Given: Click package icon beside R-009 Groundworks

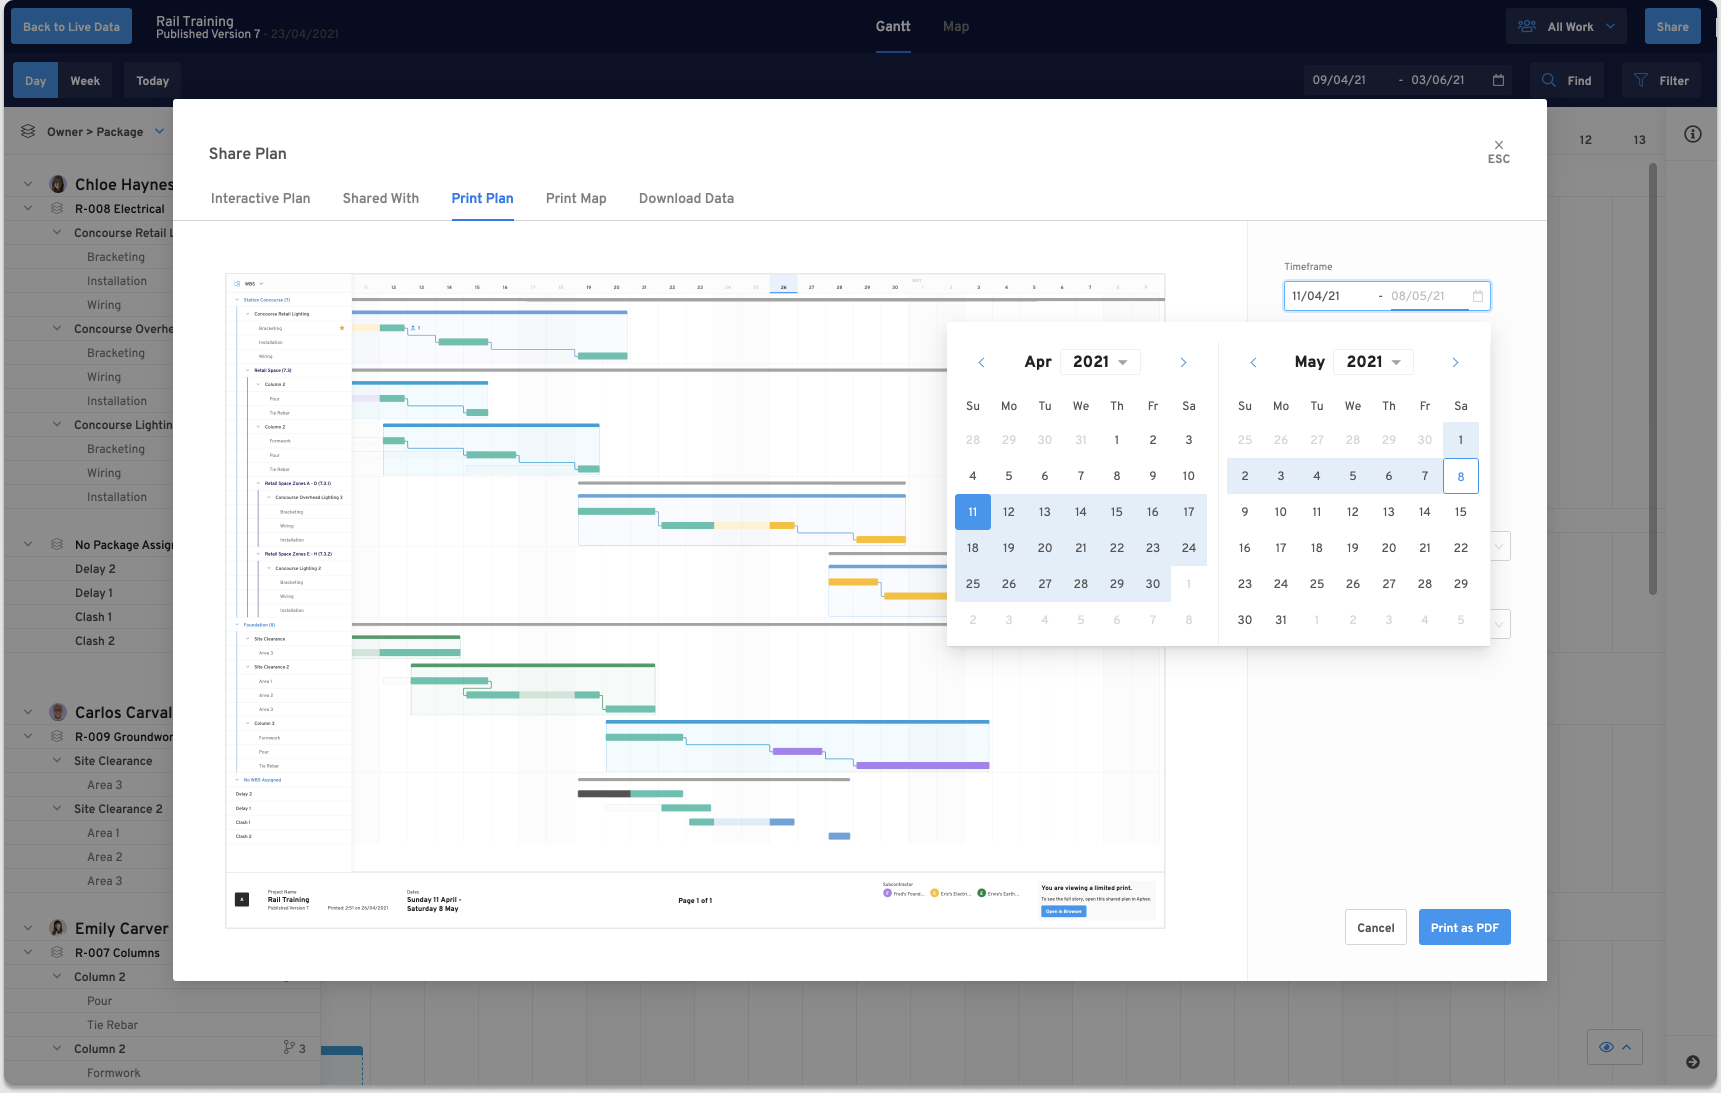Looking at the screenshot, I should pyautogui.click(x=57, y=736).
